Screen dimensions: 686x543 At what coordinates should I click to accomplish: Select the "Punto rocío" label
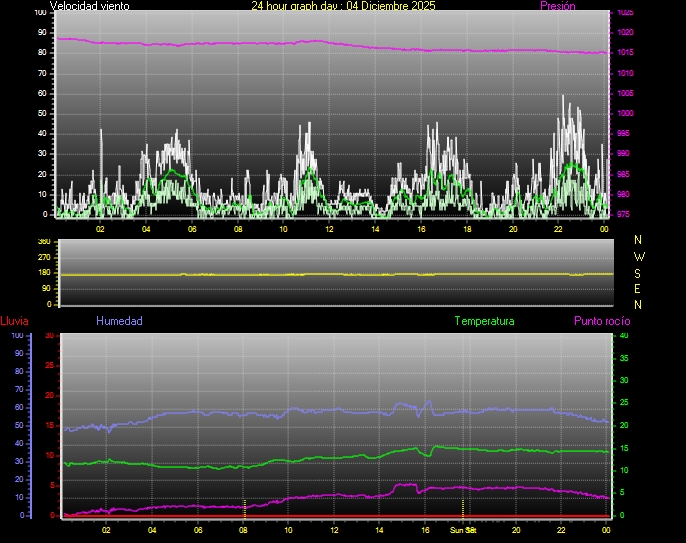(602, 321)
